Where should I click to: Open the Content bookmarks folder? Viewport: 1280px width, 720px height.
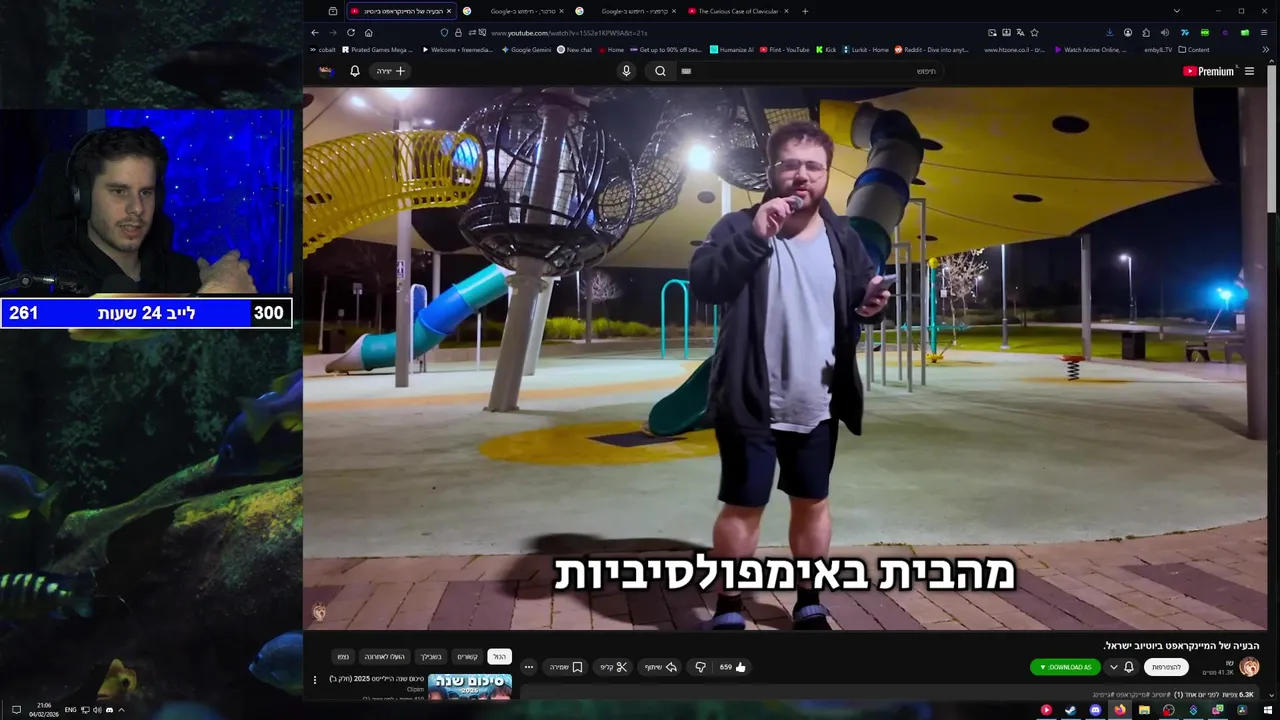pos(1194,49)
